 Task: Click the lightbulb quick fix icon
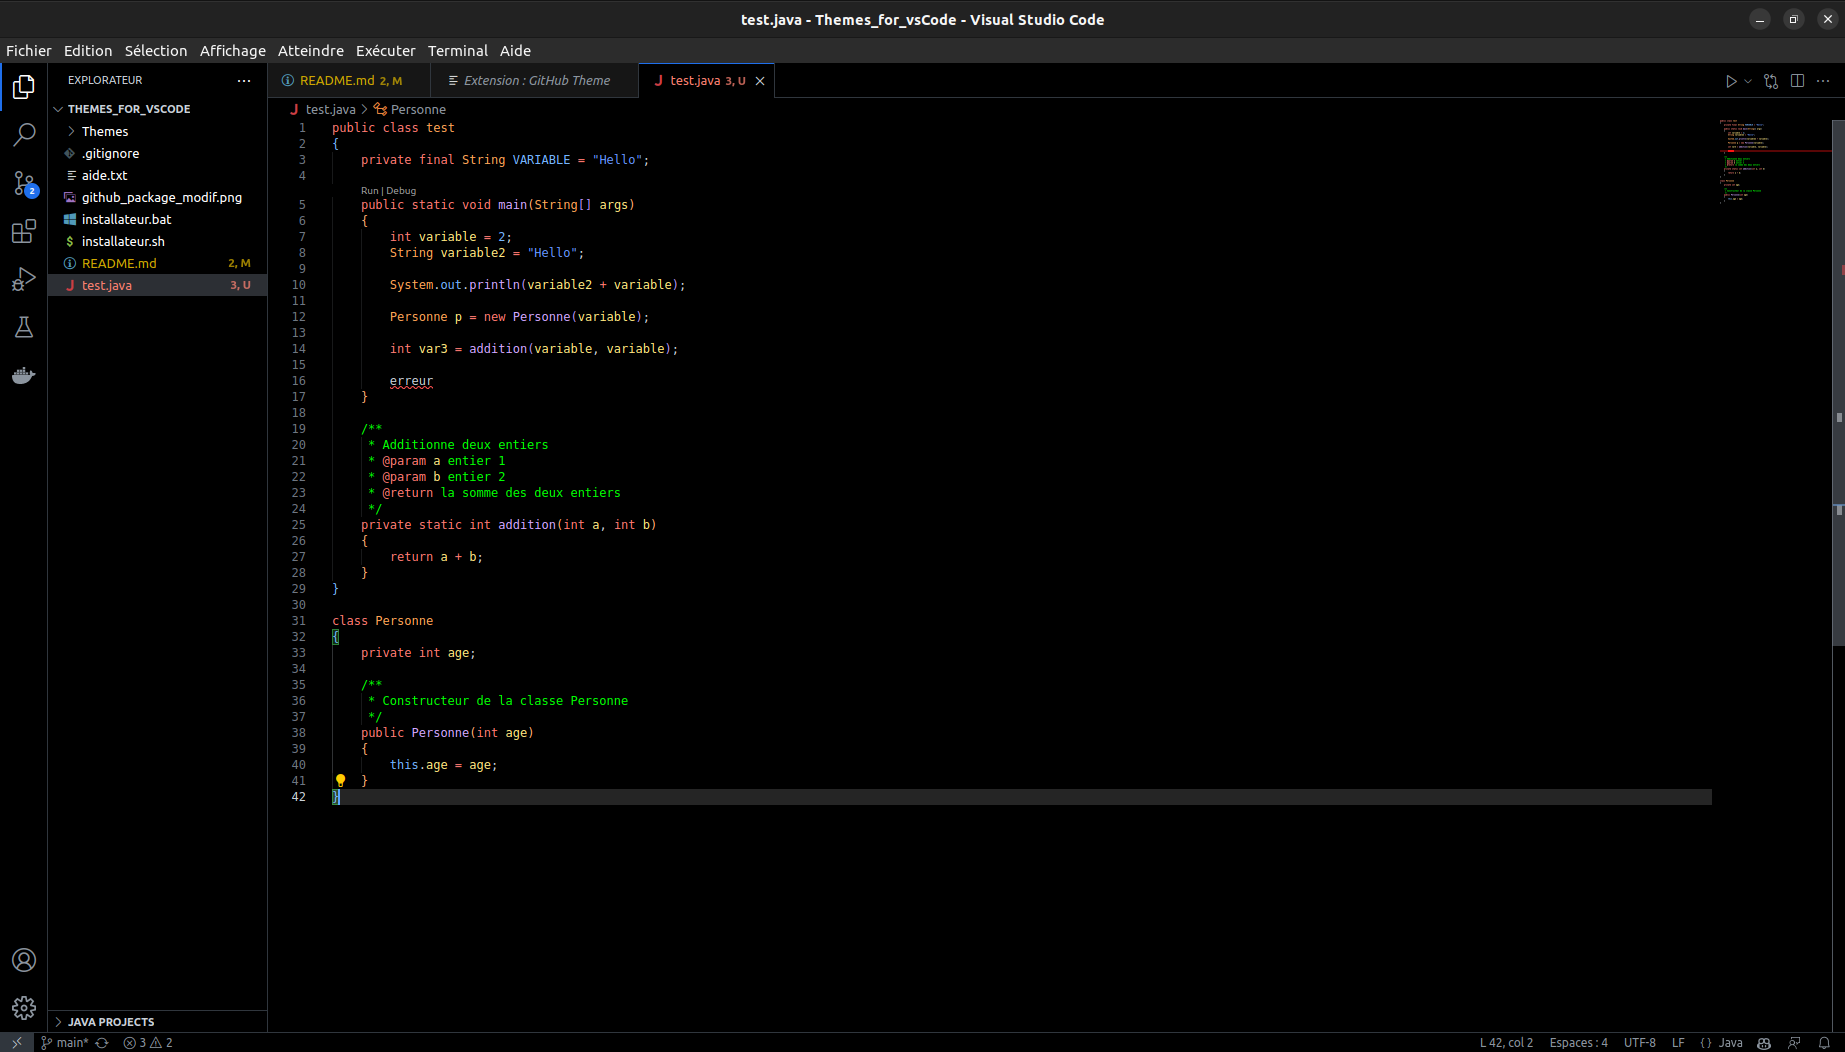click(340, 780)
